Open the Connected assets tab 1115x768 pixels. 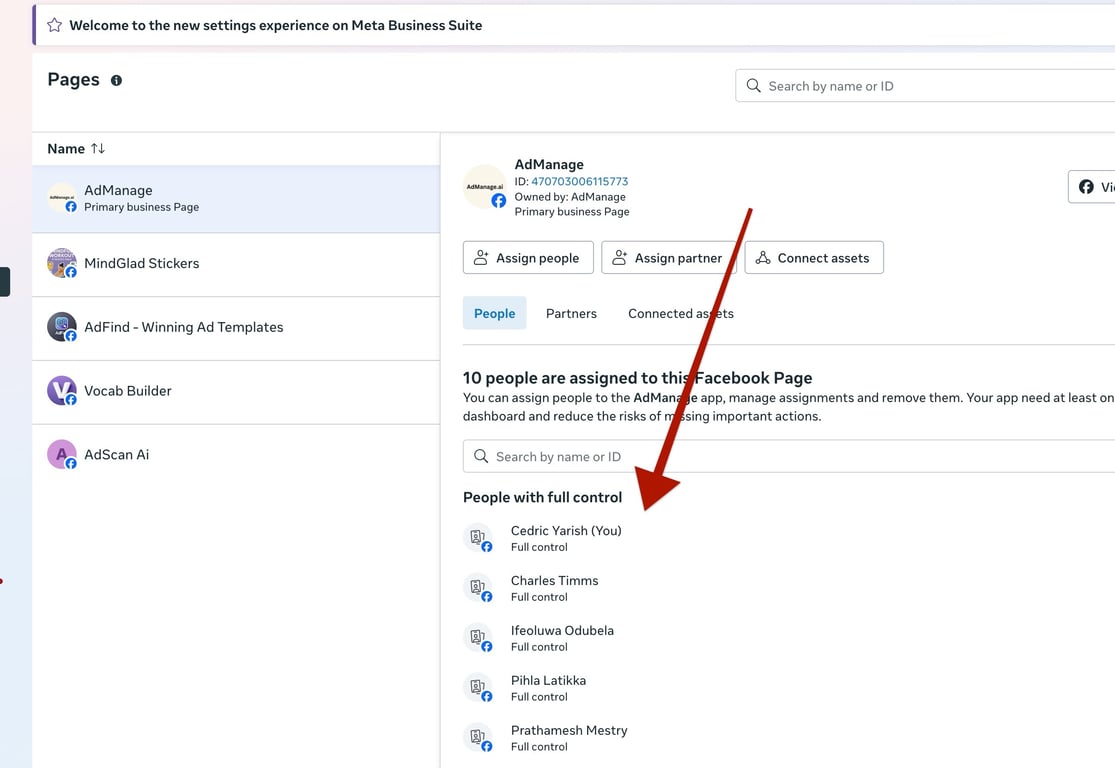(x=680, y=313)
